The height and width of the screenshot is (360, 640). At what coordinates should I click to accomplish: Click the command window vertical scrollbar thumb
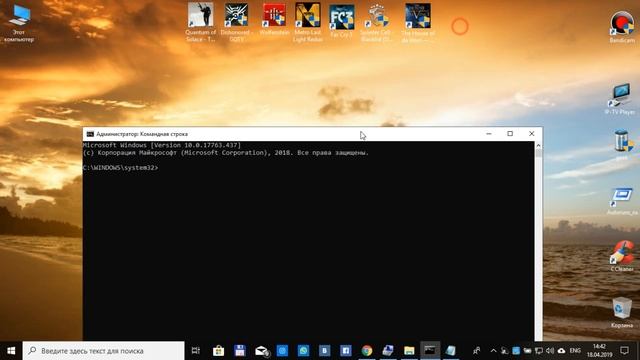coord(538,153)
